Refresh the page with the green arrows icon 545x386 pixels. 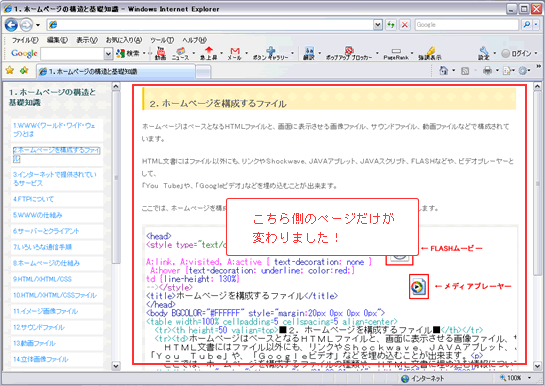391,25
